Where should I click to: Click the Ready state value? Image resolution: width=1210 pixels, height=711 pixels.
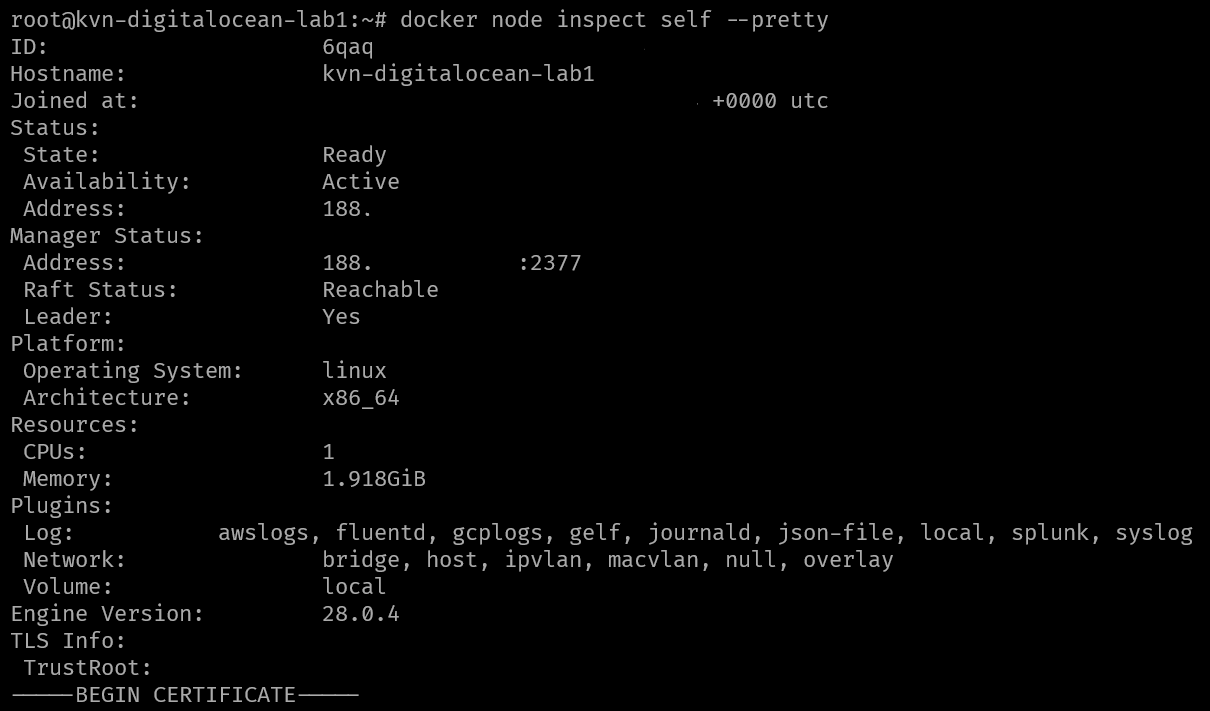[354, 155]
